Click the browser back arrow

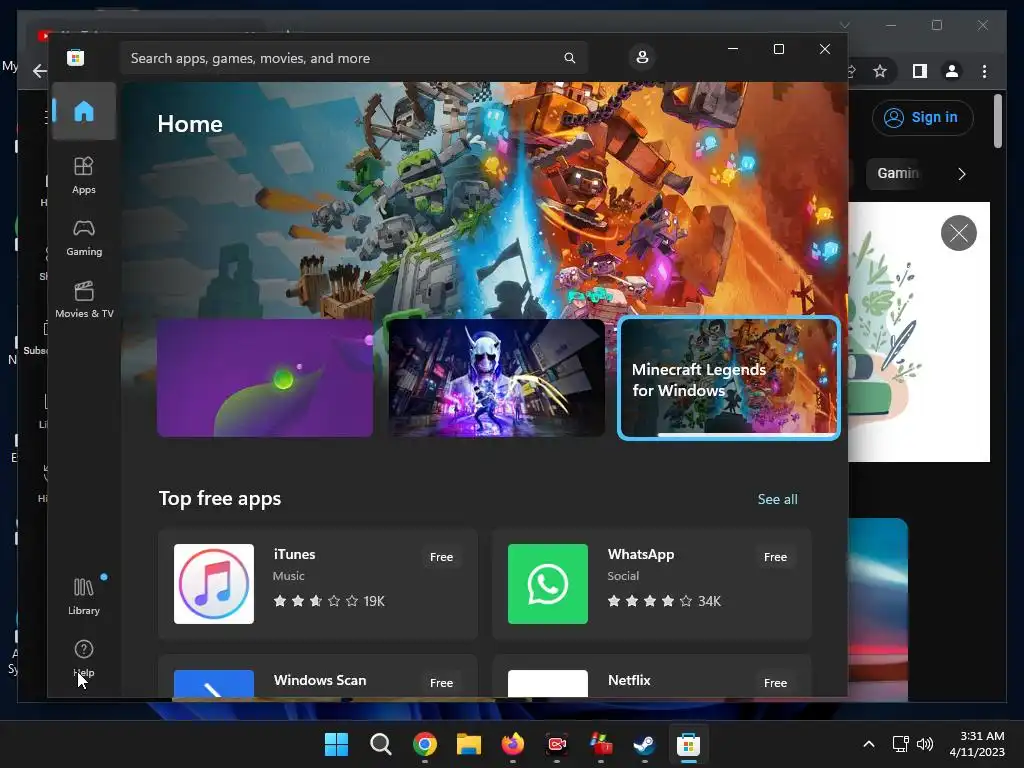point(39,71)
